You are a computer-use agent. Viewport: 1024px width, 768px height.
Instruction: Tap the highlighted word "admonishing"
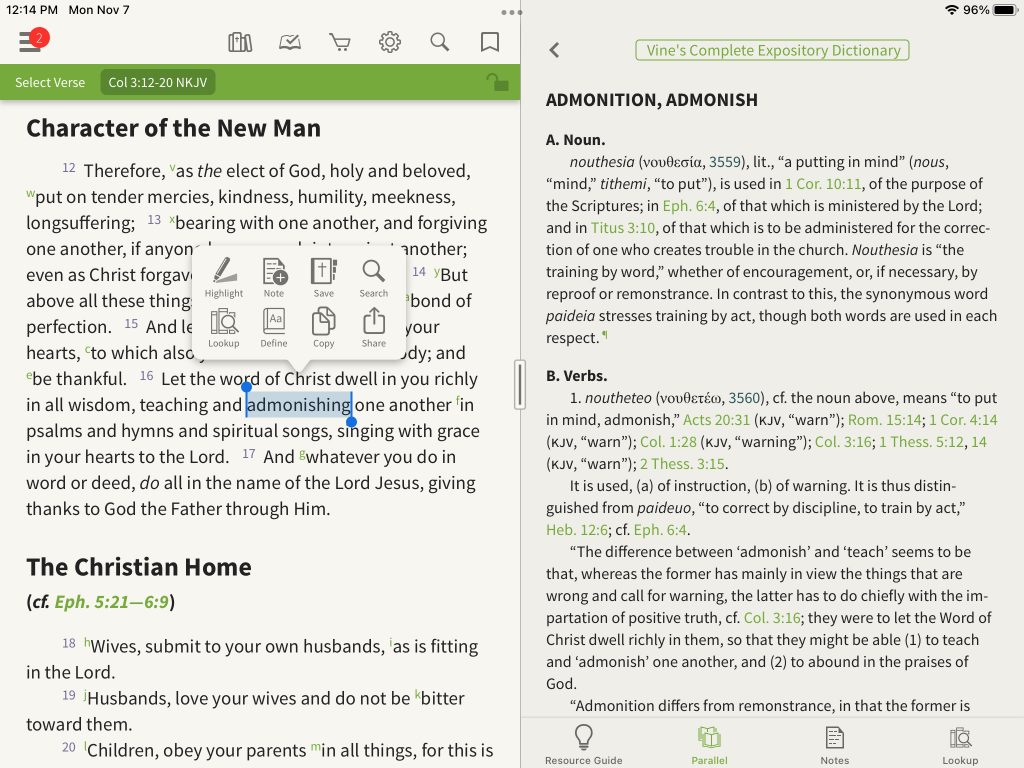(299, 405)
